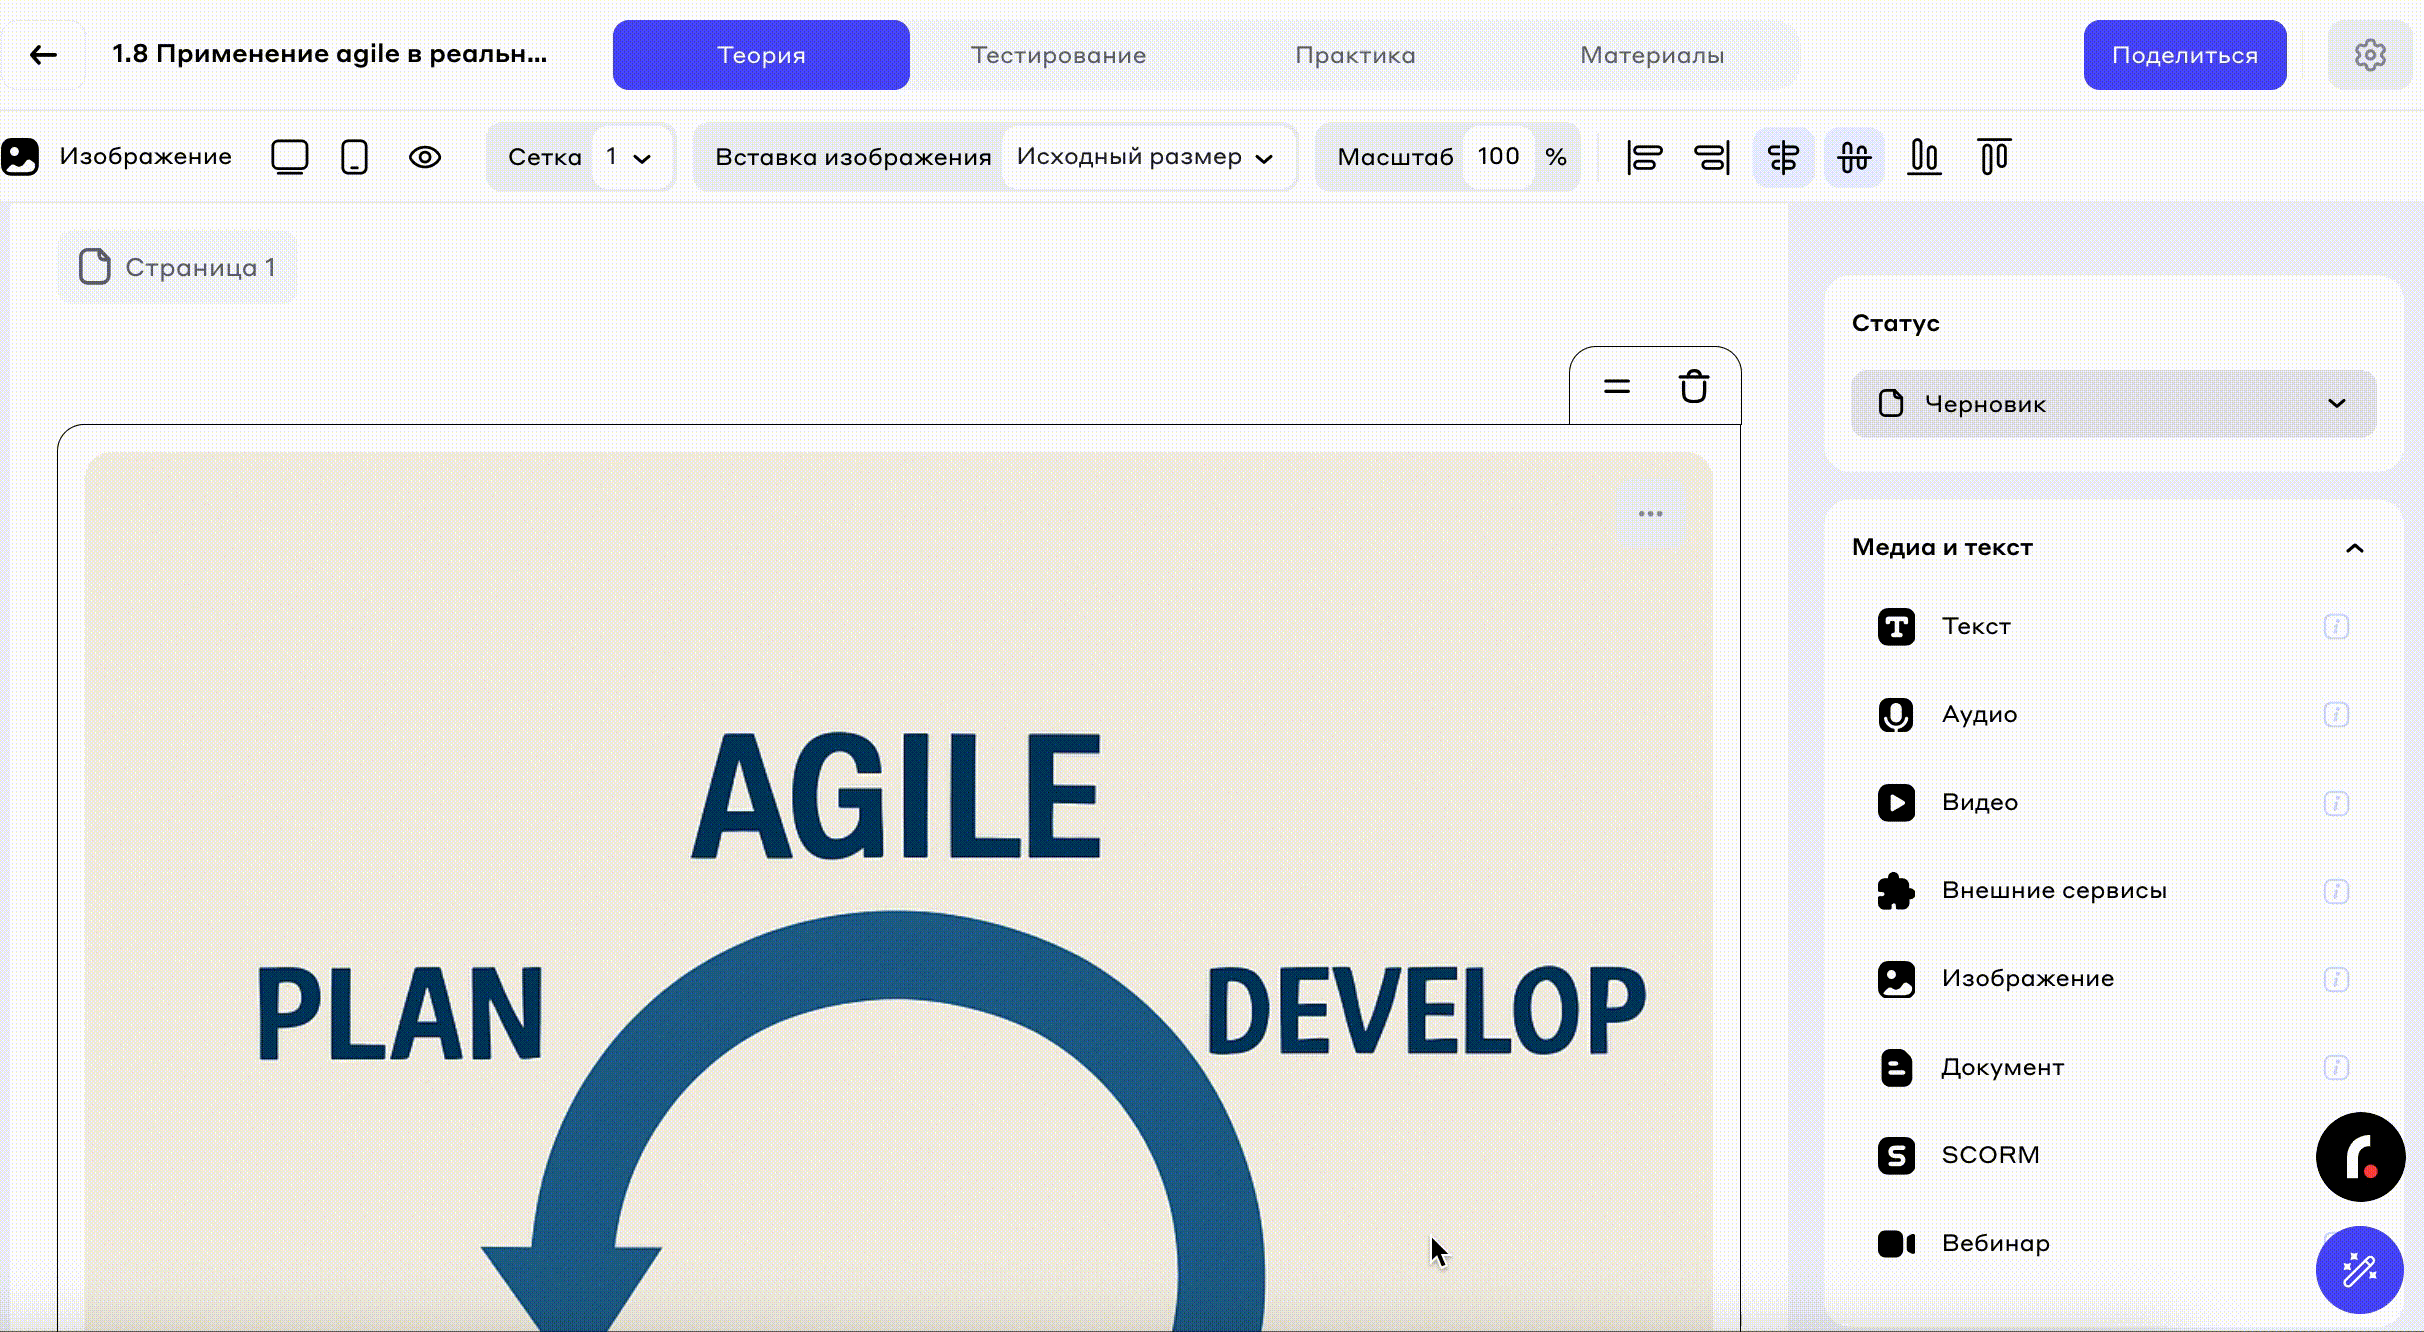Click the block drag handle icon
Screen dimensions: 2424x1332
point(1617,386)
